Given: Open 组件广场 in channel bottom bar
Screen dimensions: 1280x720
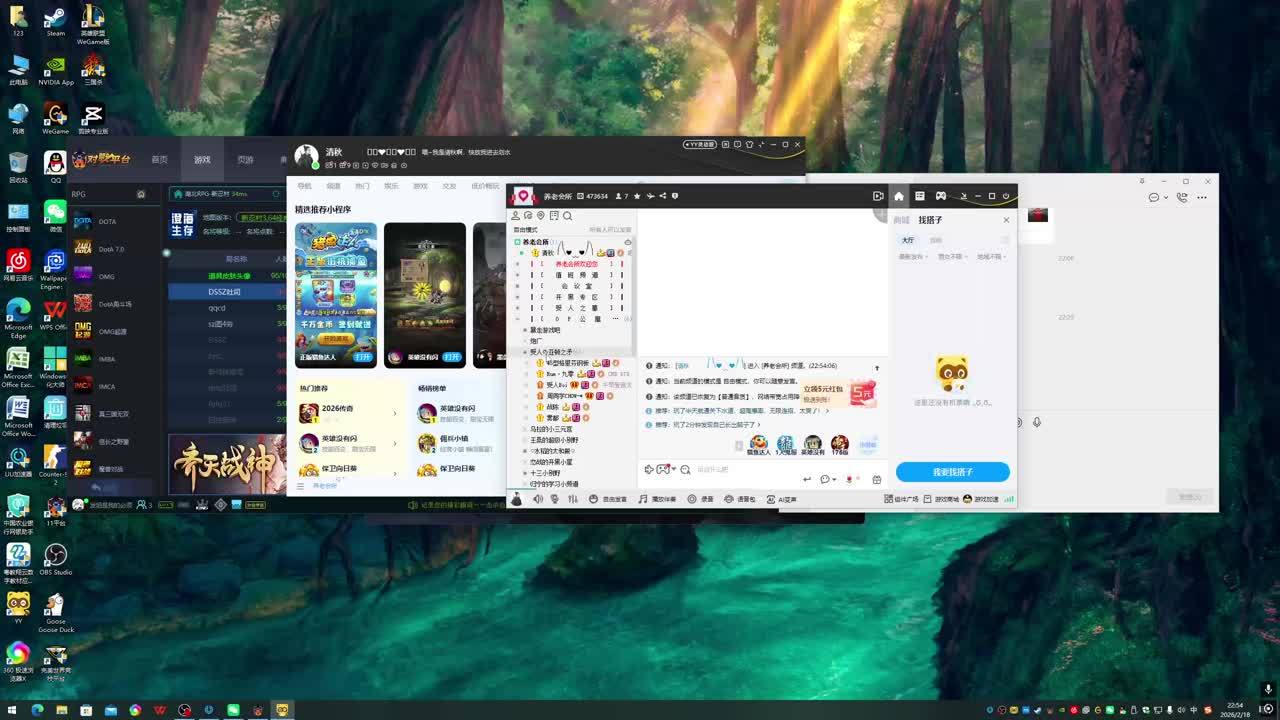Looking at the screenshot, I should point(901,499).
